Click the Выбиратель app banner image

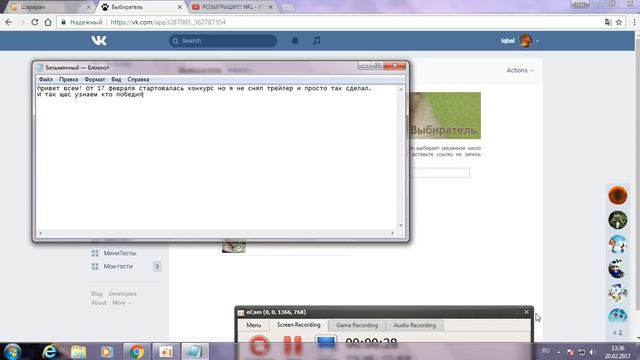(445, 116)
